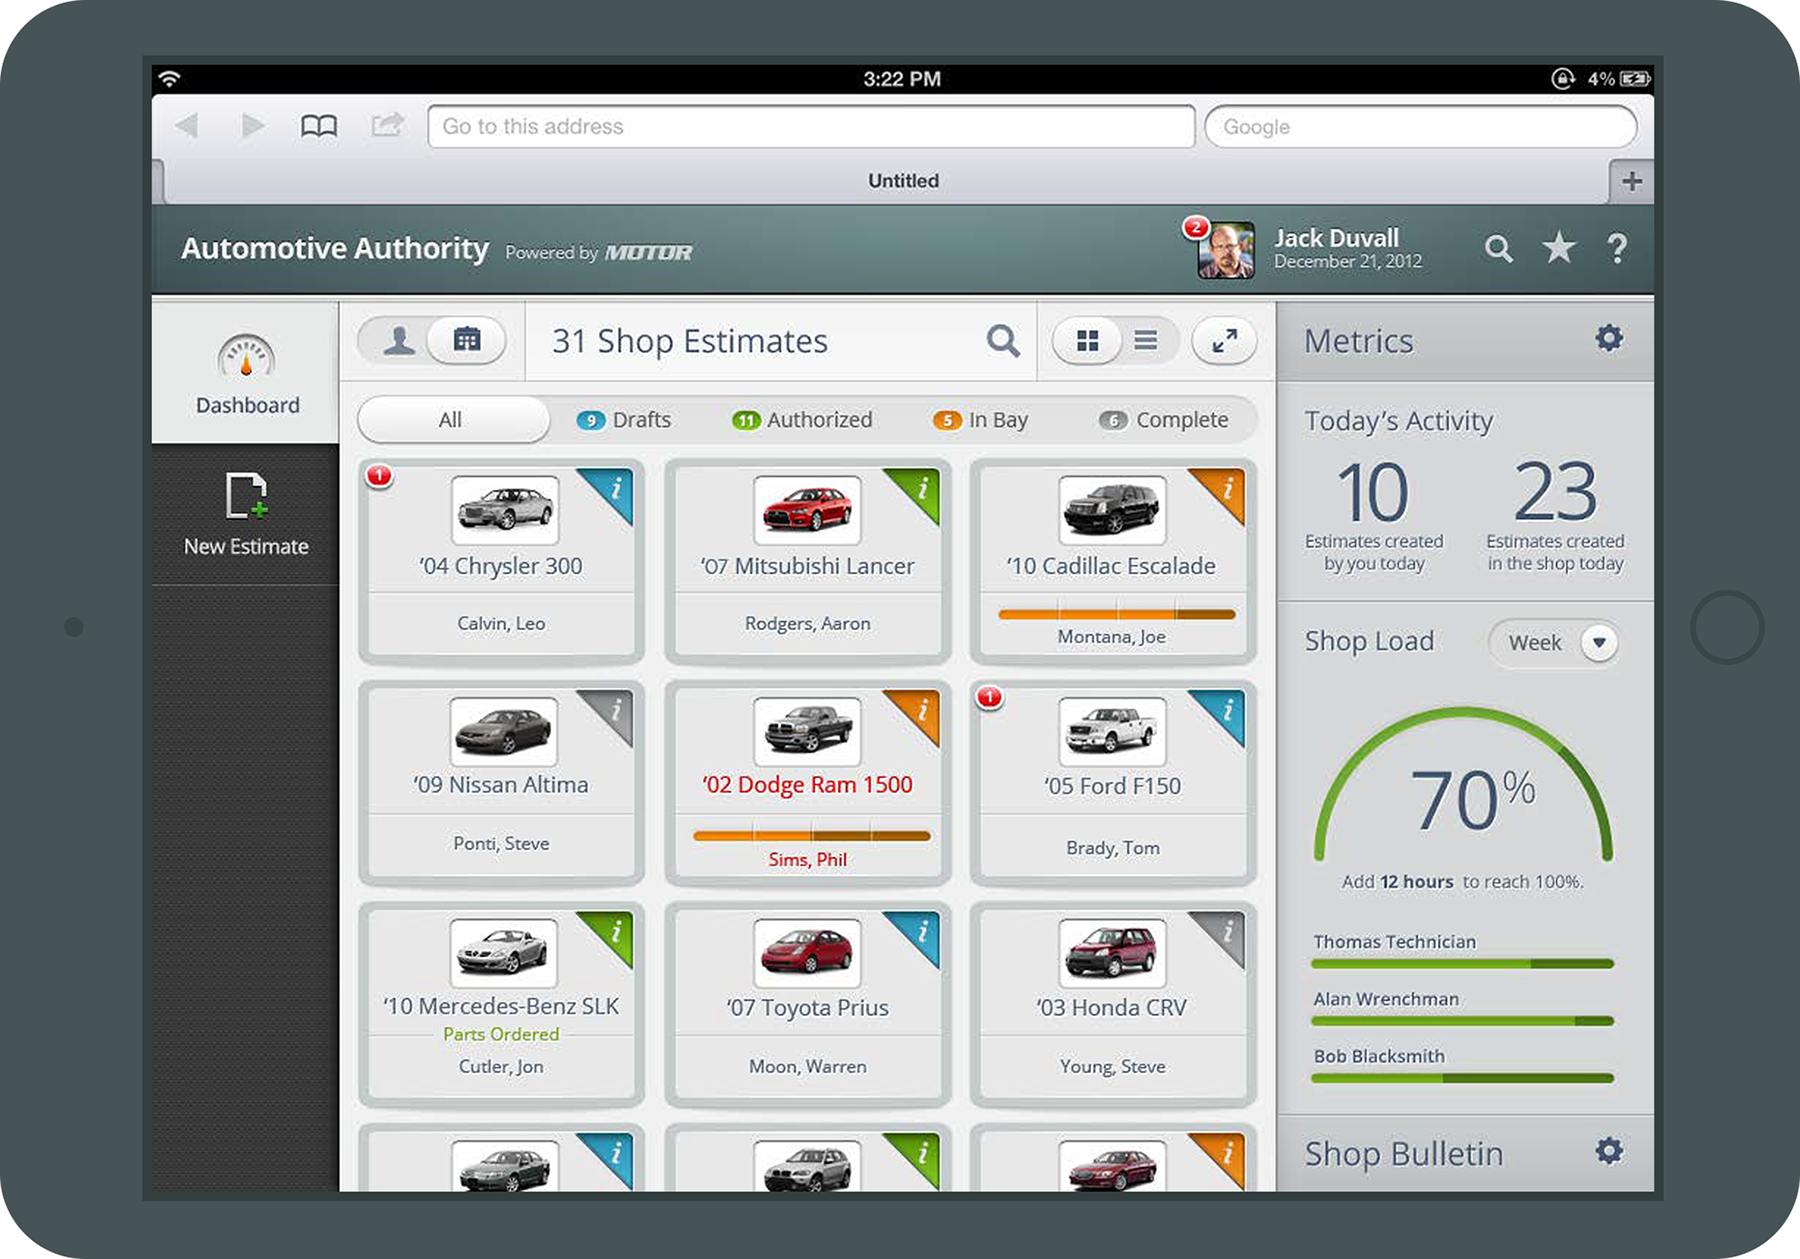Open the Metrics settings gear

point(1608,339)
